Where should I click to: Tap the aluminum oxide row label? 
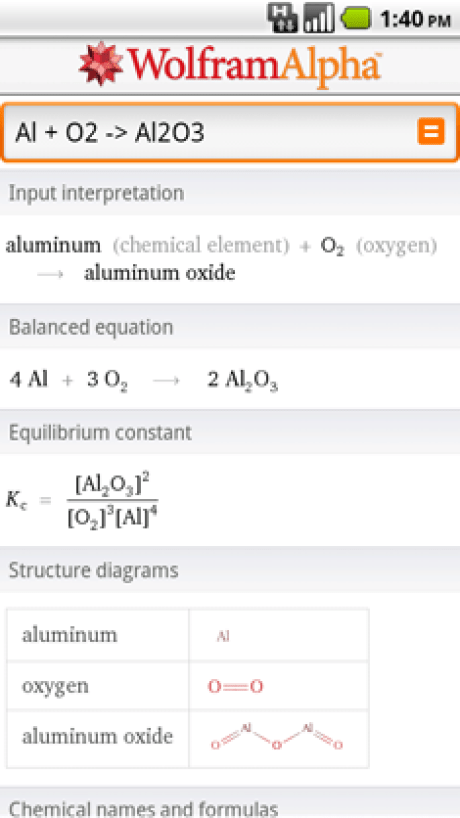(x=98, y=736)
